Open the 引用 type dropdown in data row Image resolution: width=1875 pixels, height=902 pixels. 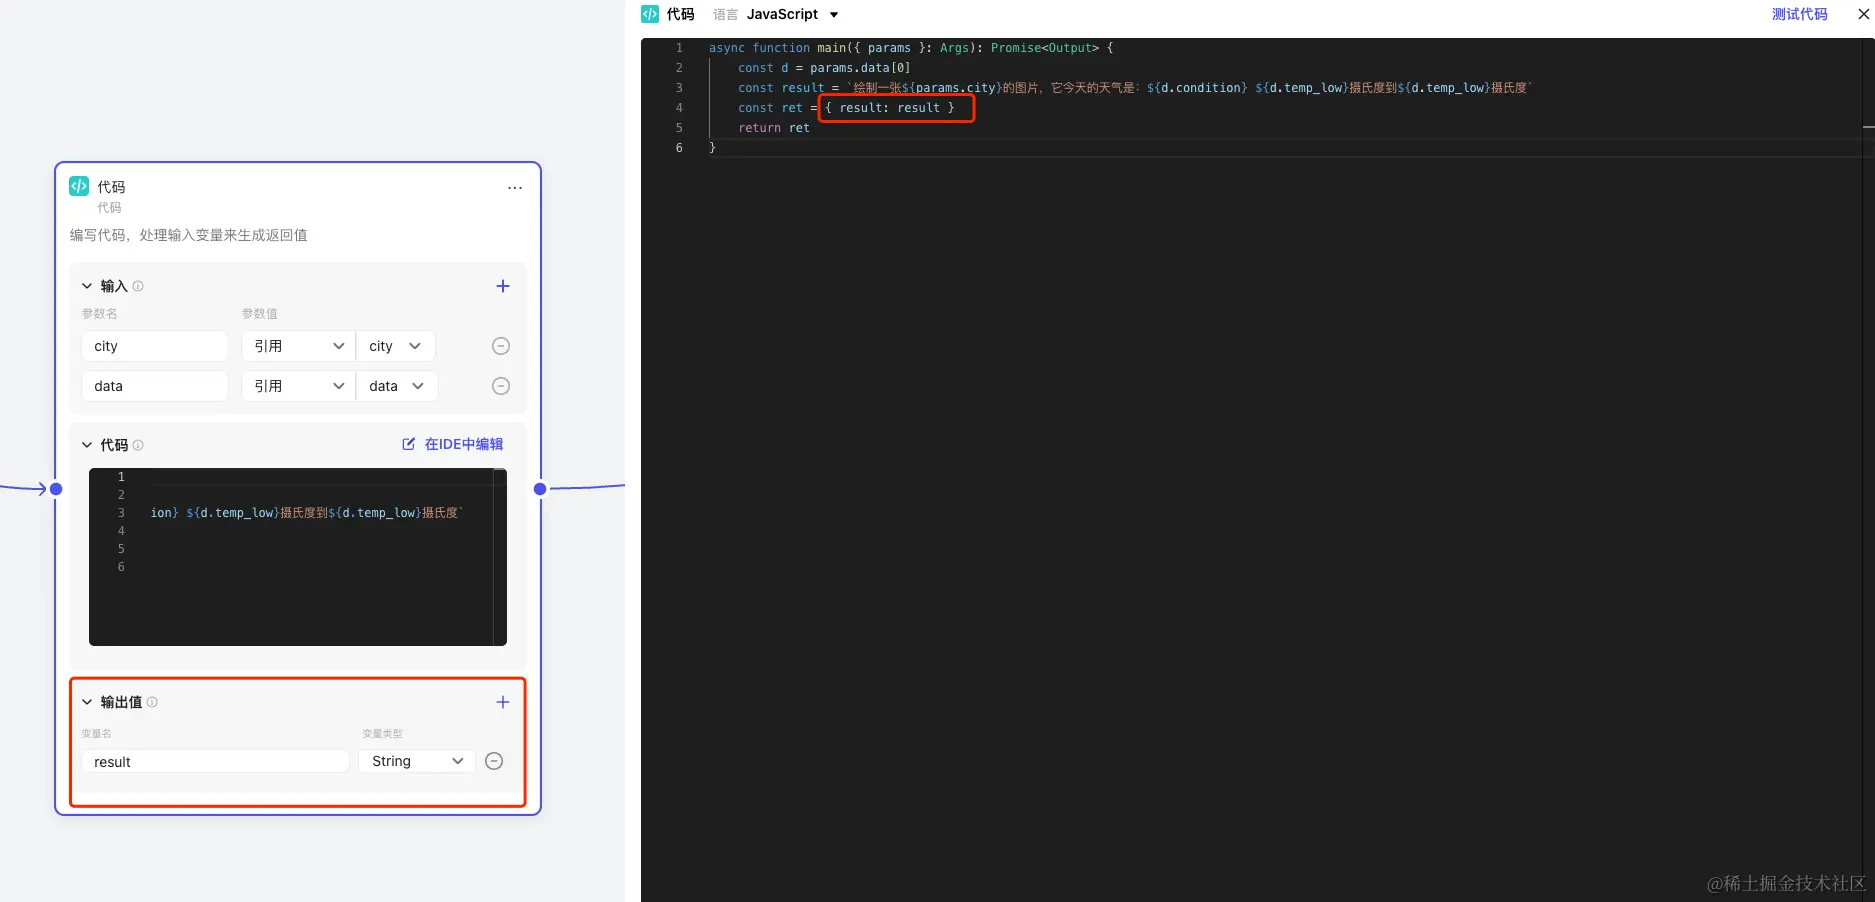(299, 386)
